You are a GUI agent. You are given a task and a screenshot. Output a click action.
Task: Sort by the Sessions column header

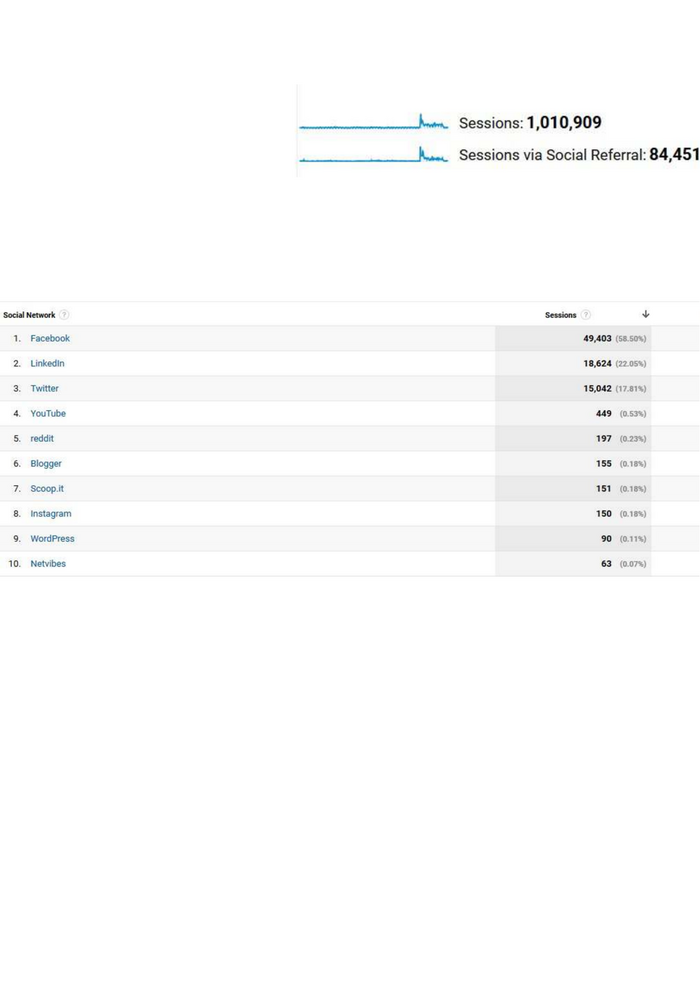tap(560, 315)
